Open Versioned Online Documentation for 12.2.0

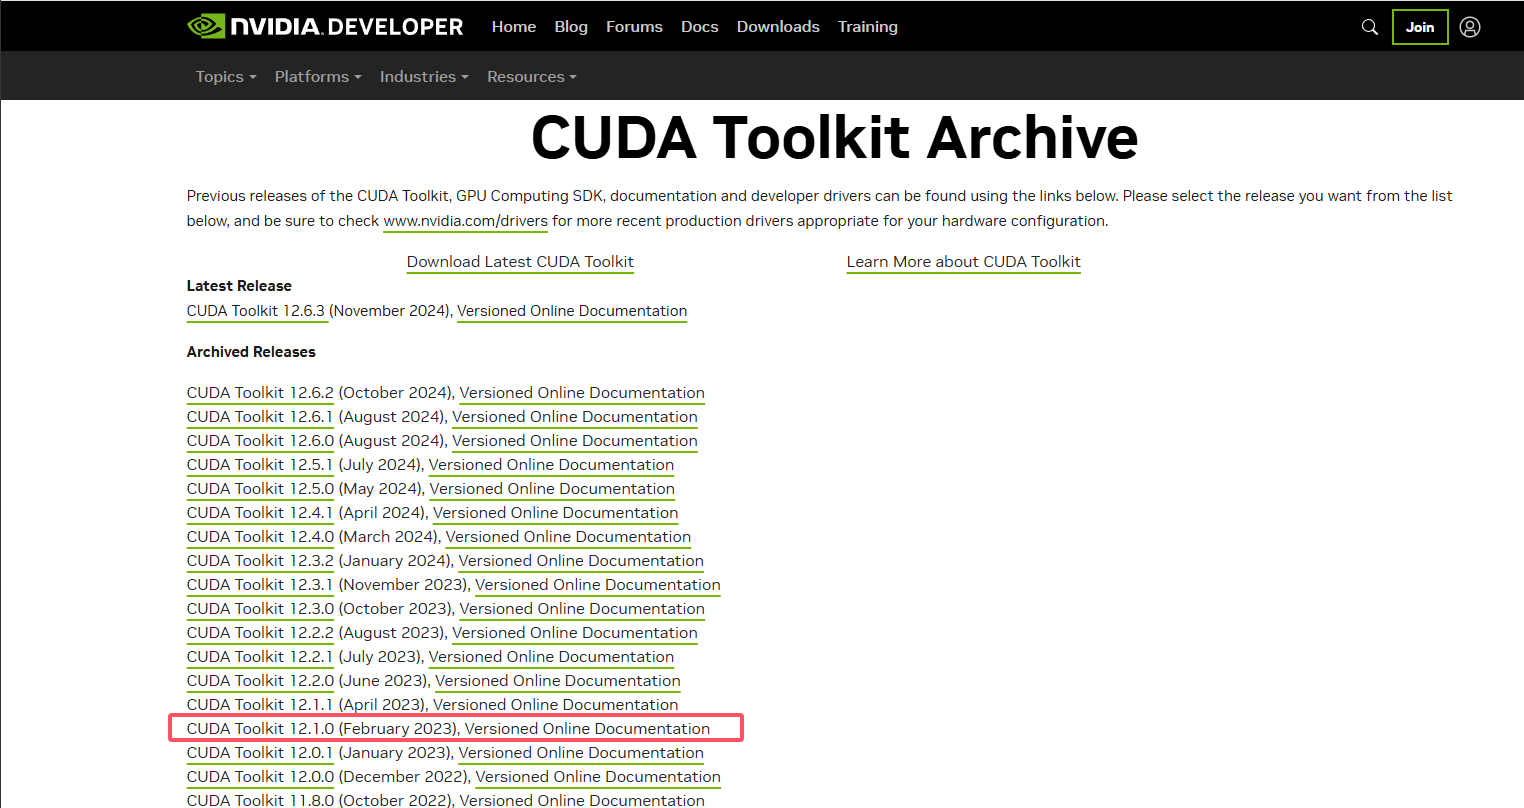click(558, 681)
